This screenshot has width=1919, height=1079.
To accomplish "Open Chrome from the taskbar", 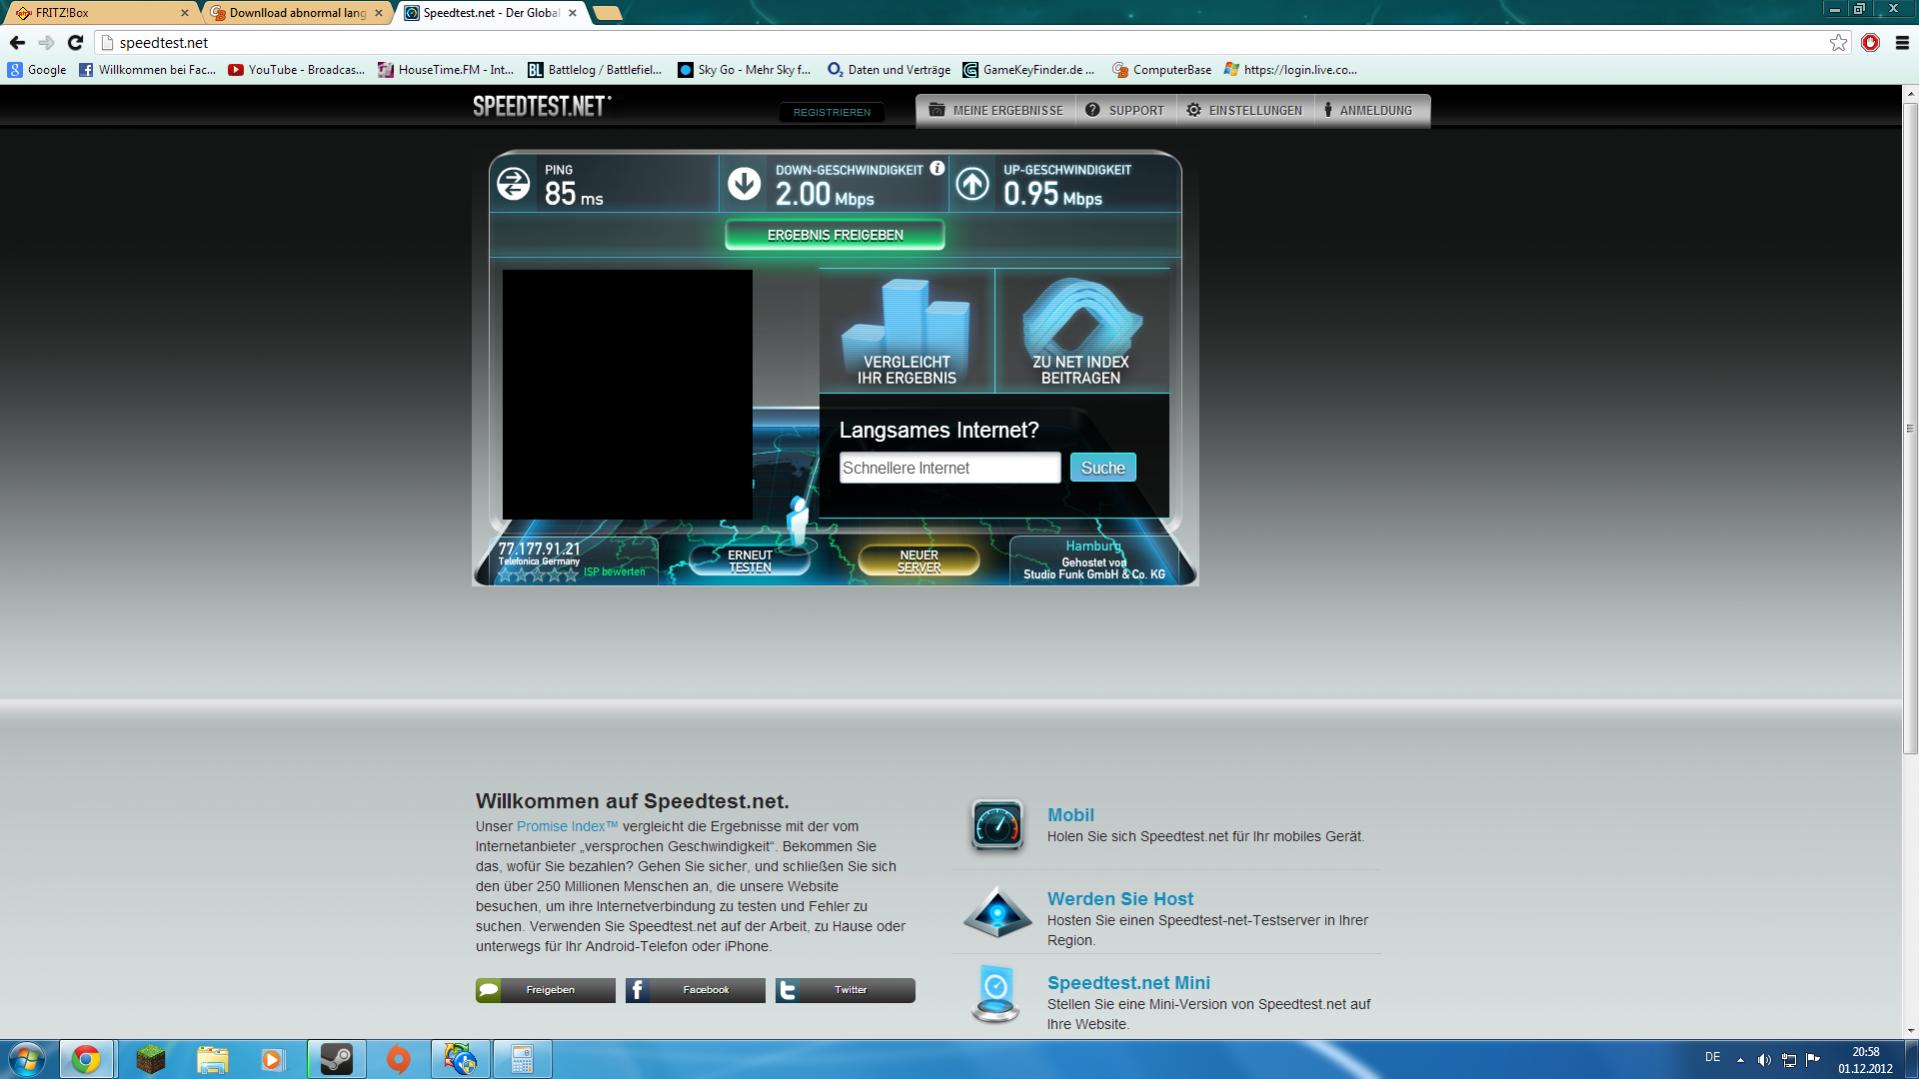I will tap(86, 1059).
